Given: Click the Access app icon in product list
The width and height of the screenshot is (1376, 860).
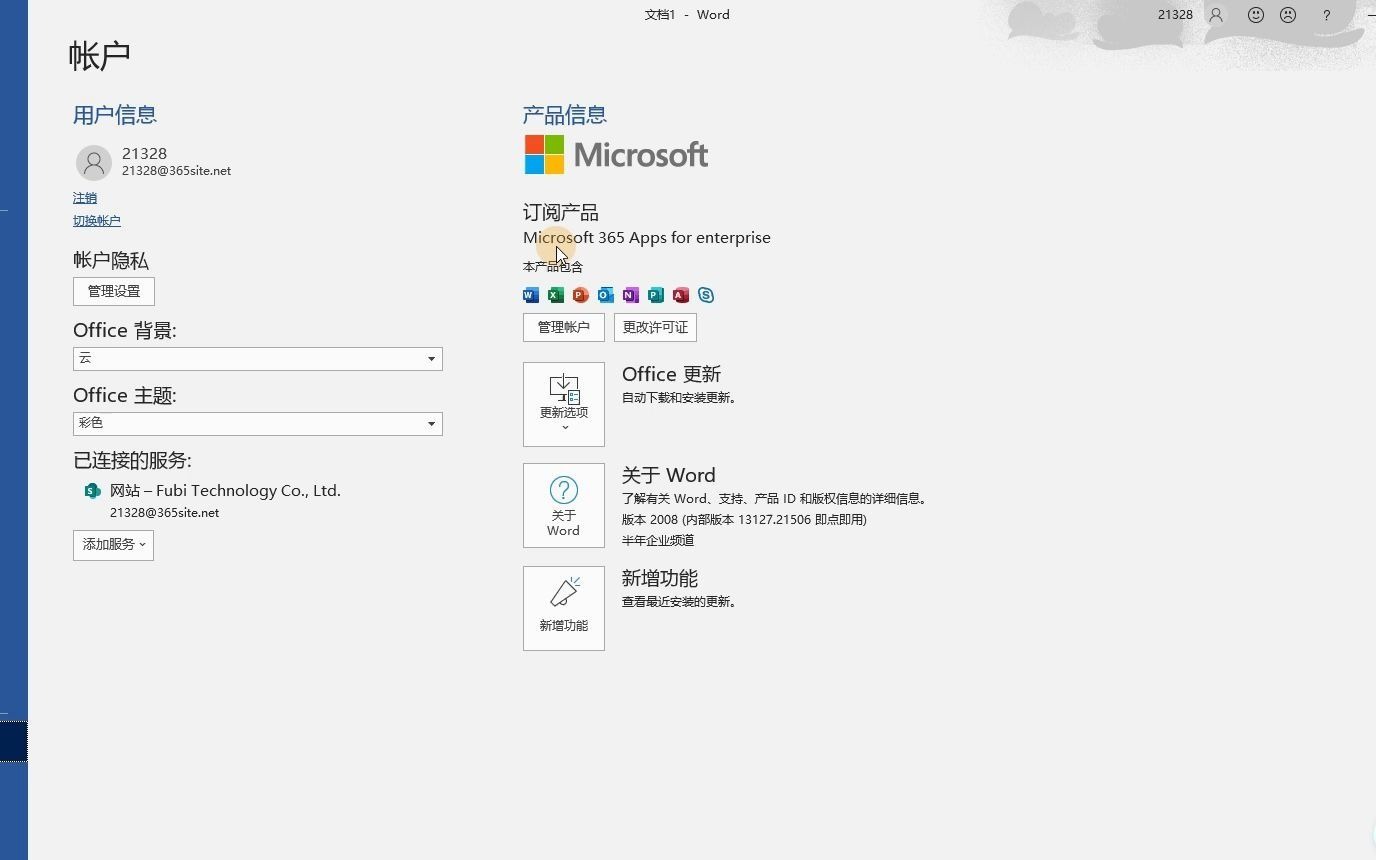Looking at the screenshot, I should (681, 295).
